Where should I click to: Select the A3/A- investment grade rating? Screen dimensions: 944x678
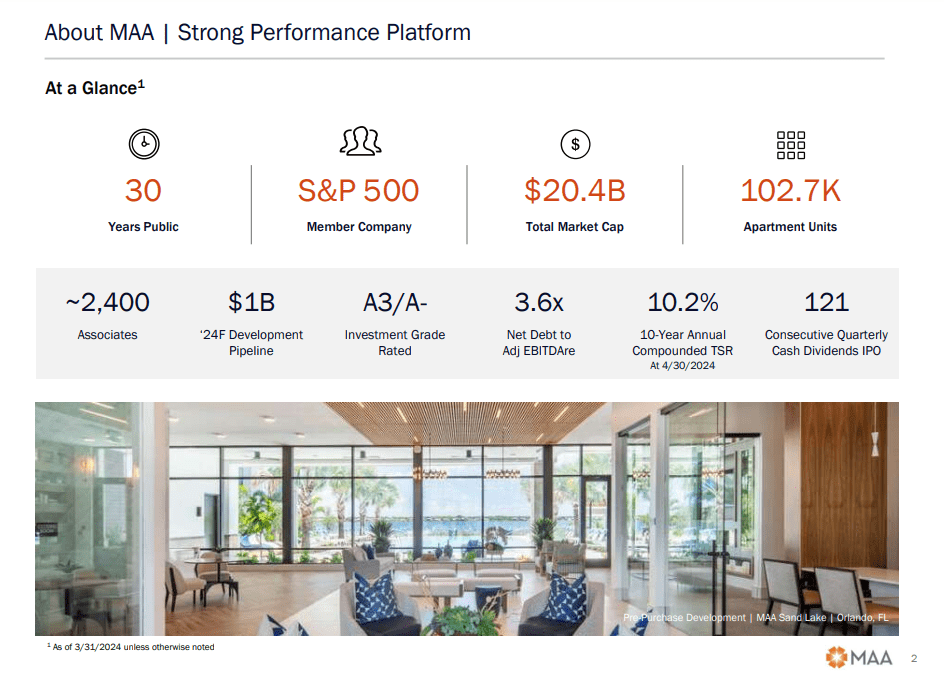click(395, 302)
